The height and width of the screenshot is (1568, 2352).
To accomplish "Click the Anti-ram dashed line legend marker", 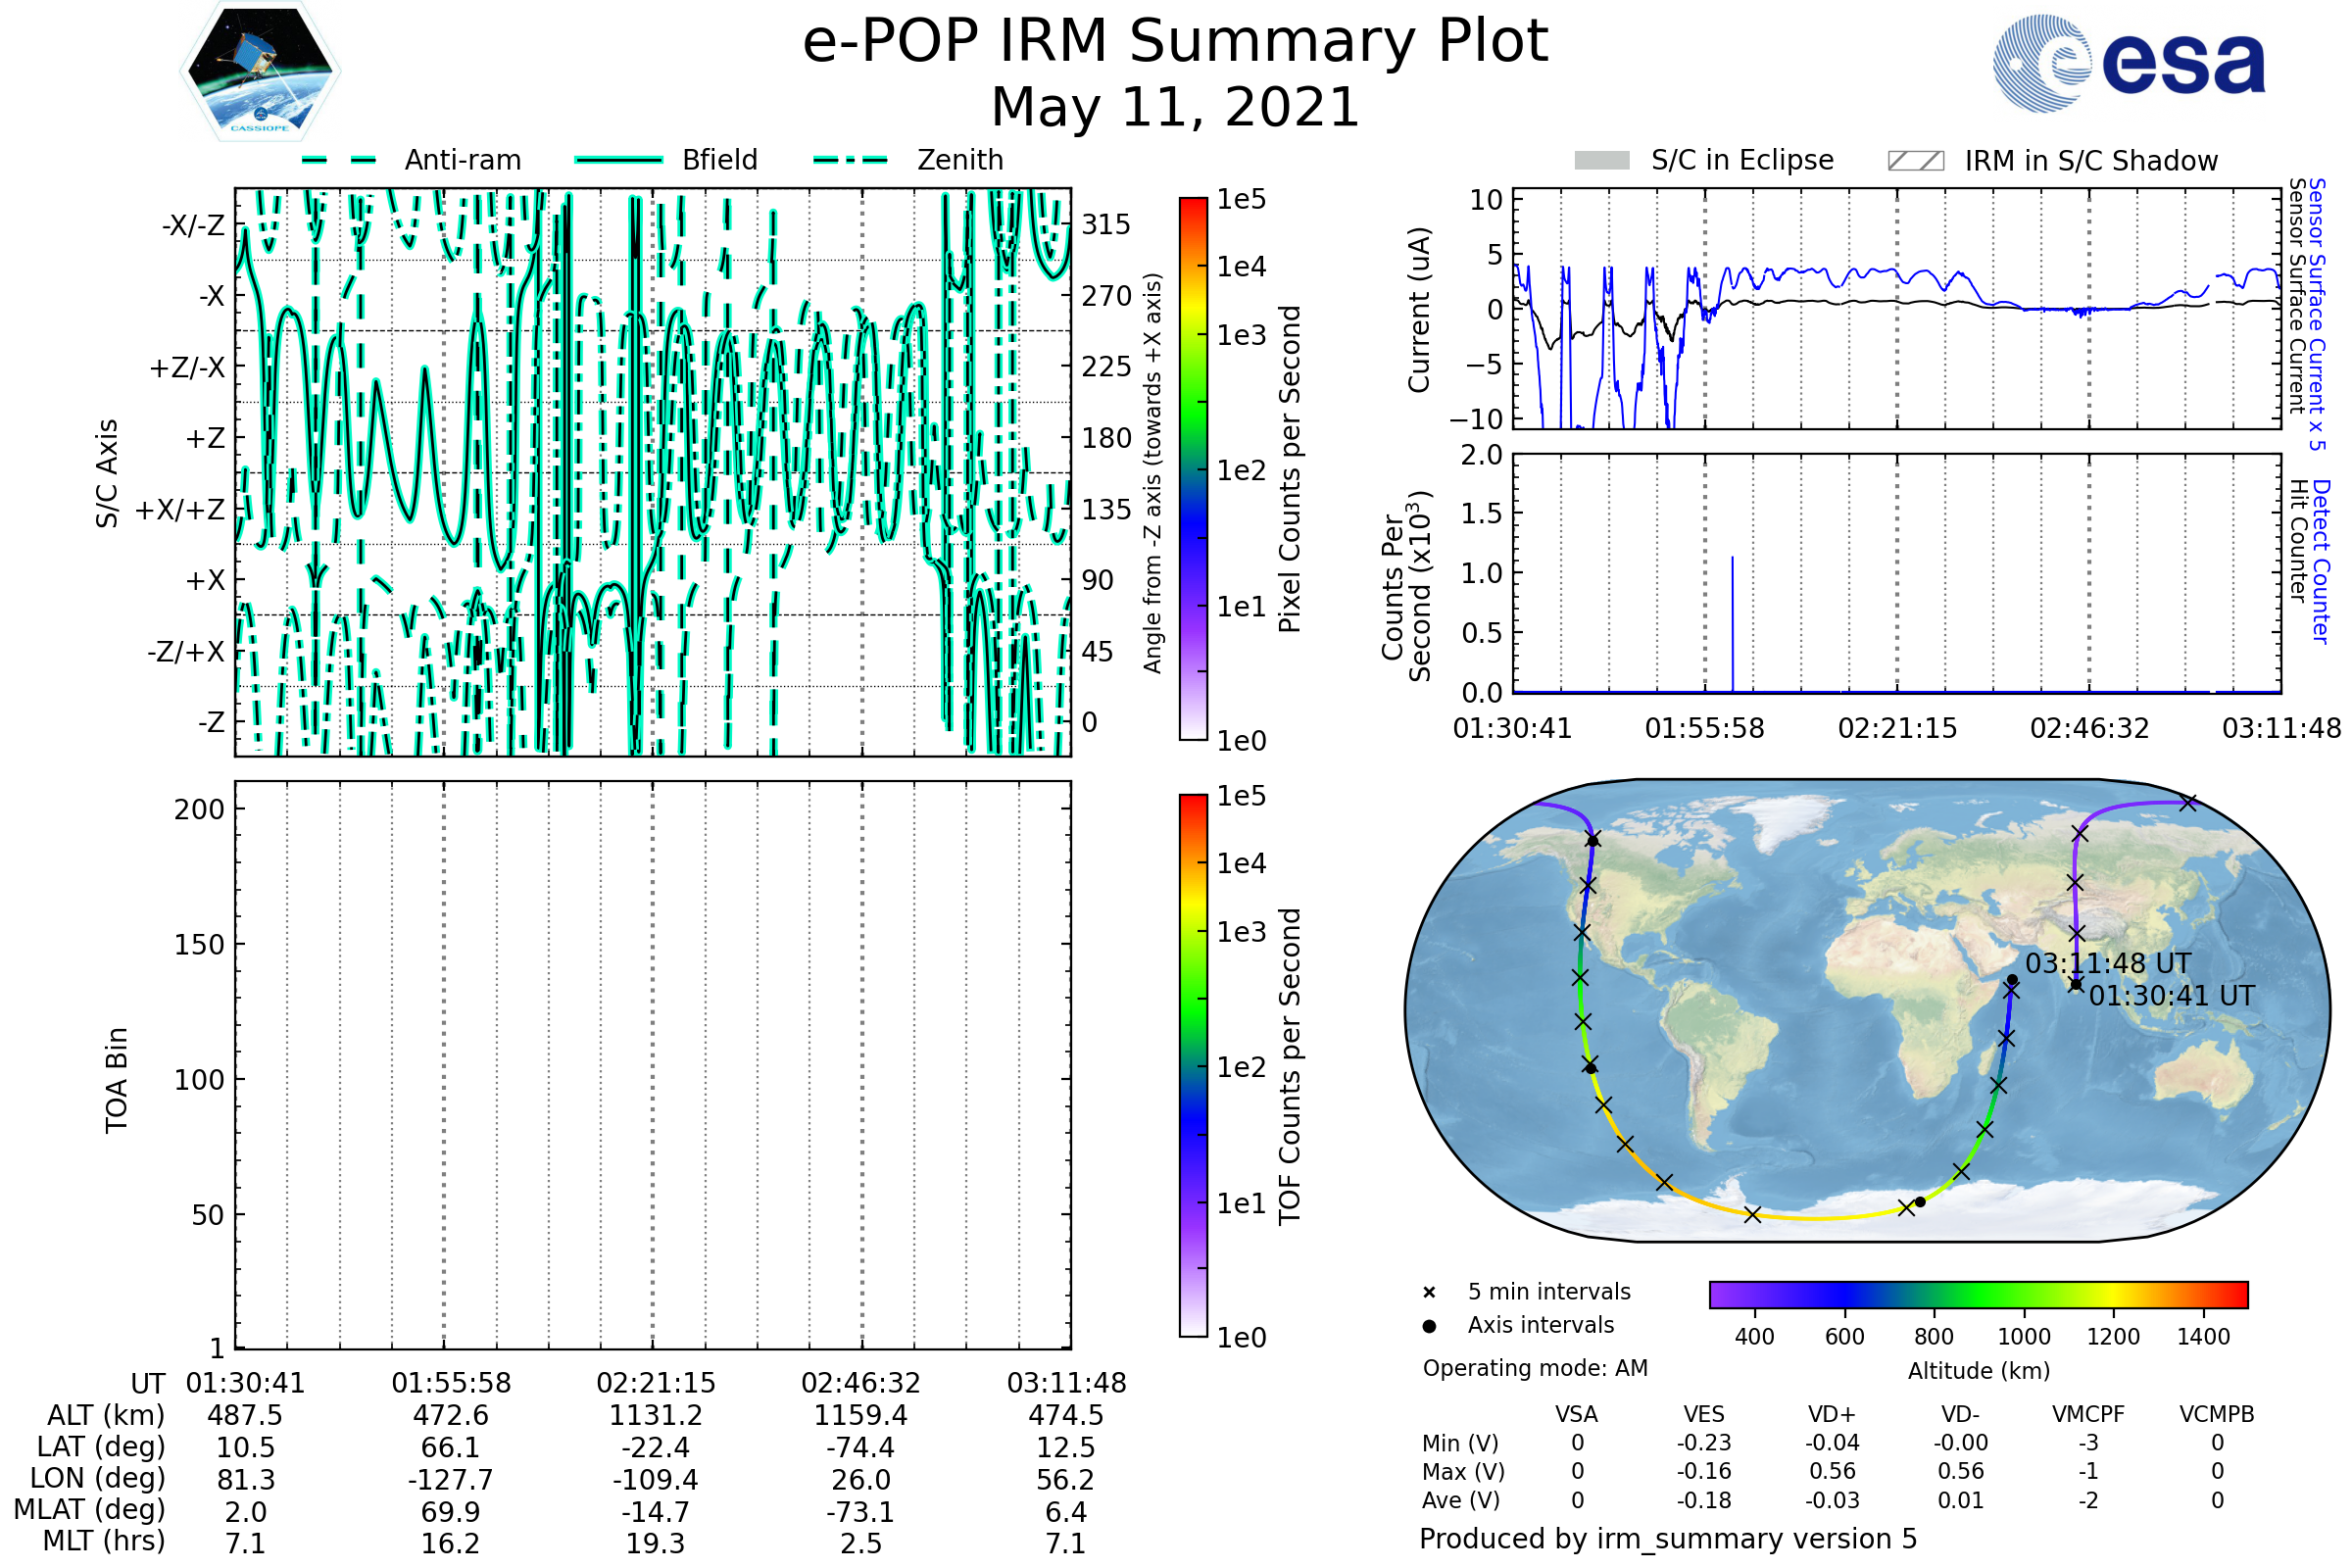I will tap(339, 160).
